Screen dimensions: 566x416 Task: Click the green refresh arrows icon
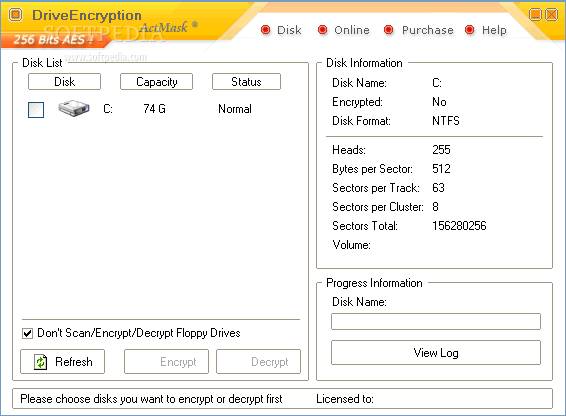(40, 362)
